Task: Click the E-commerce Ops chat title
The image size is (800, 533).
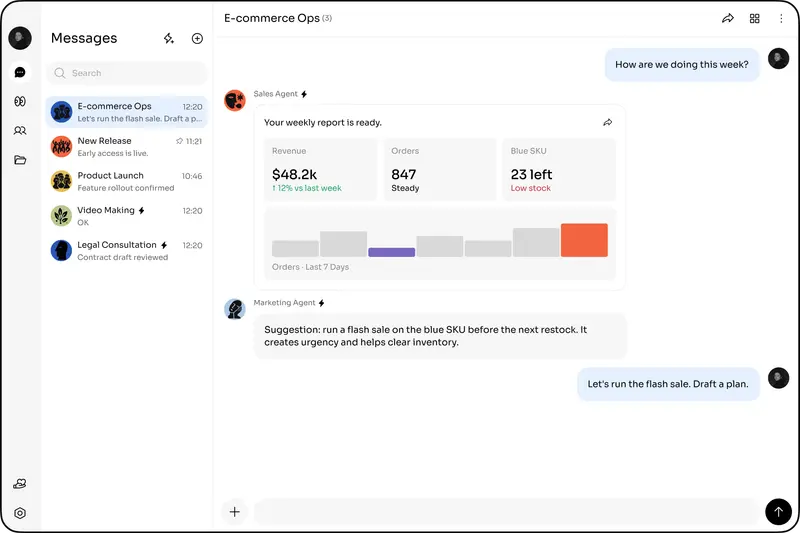Action: pos(272,18)
